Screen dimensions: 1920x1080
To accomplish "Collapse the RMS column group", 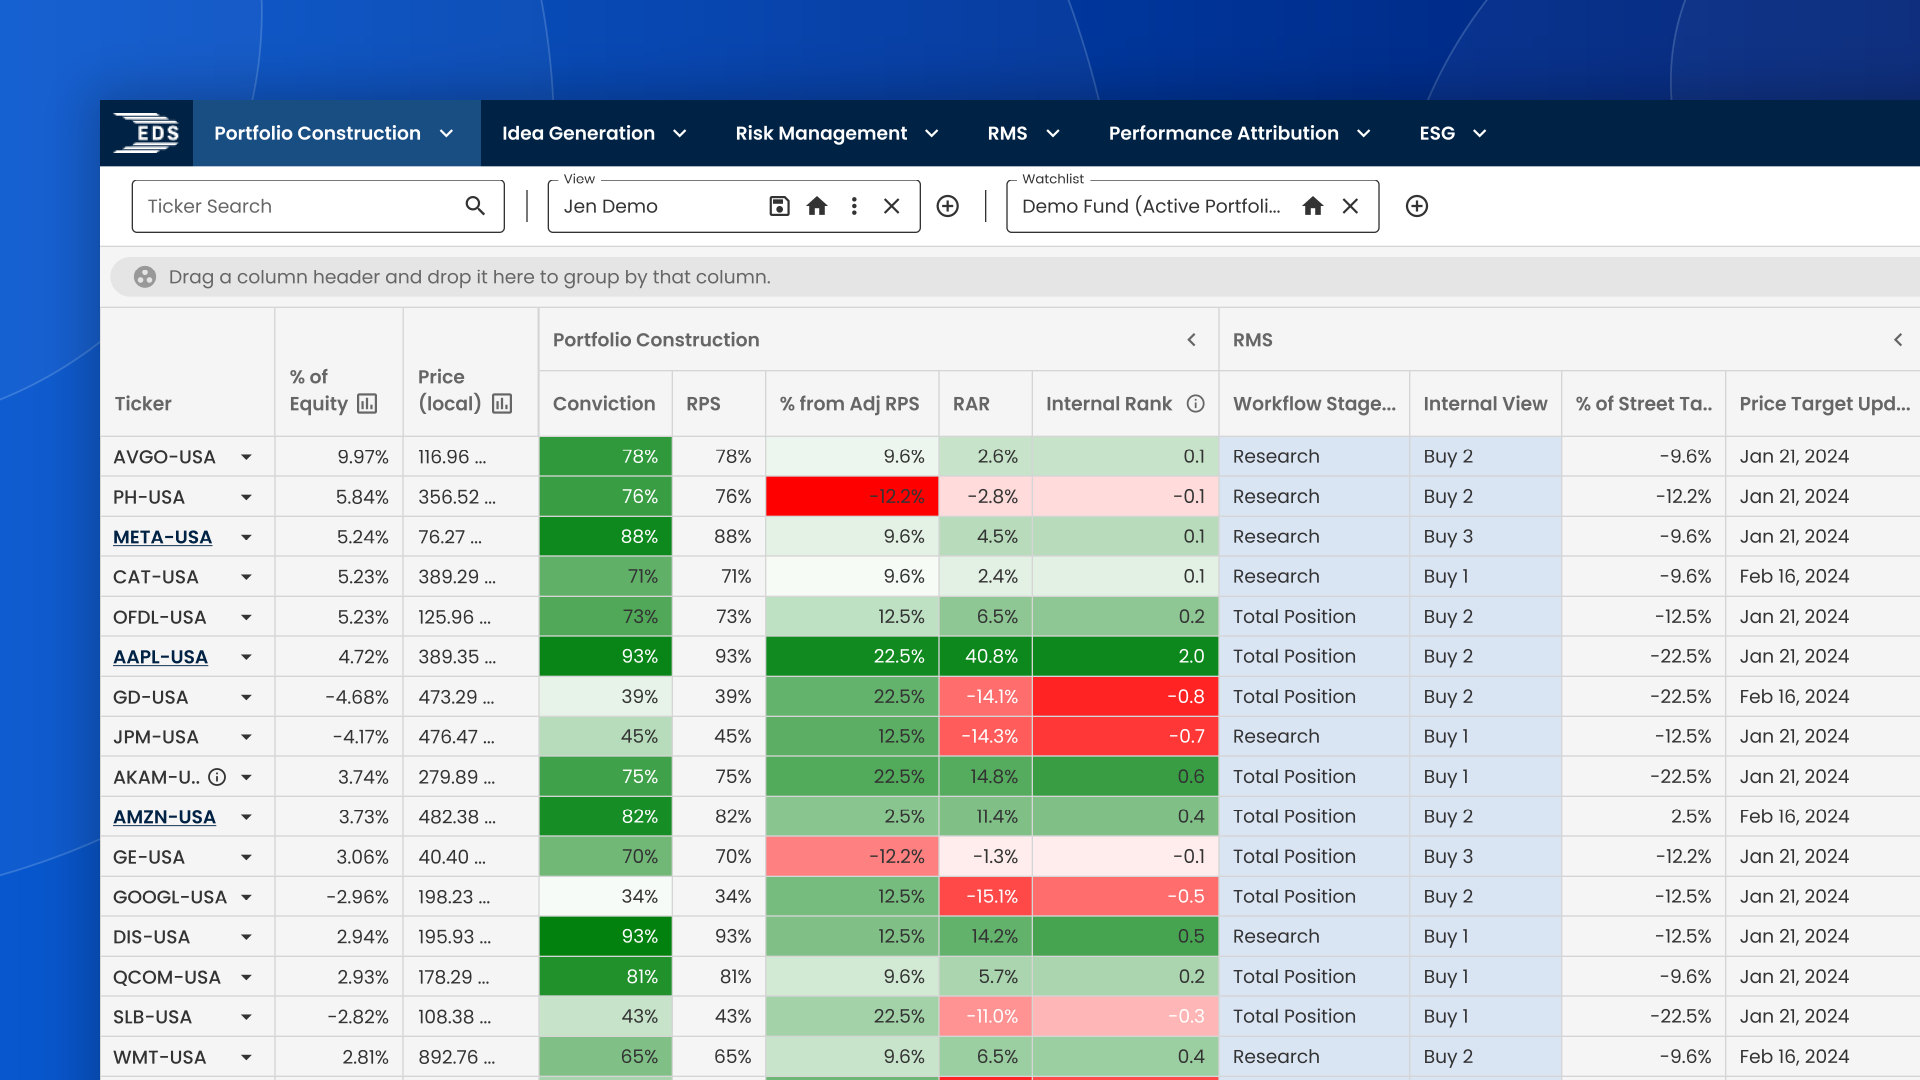I will 1898,340.
